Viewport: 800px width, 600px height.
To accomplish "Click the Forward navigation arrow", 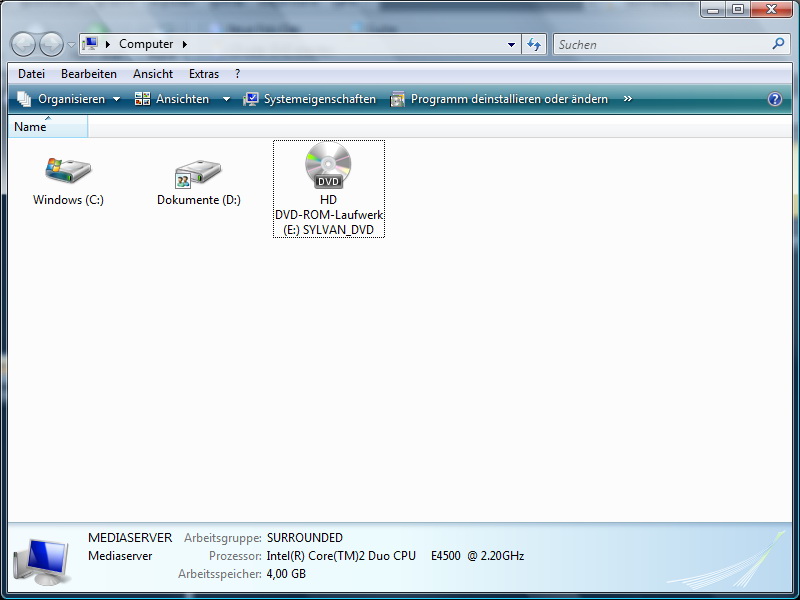I will pyautogui.click(x=51, y=44).
